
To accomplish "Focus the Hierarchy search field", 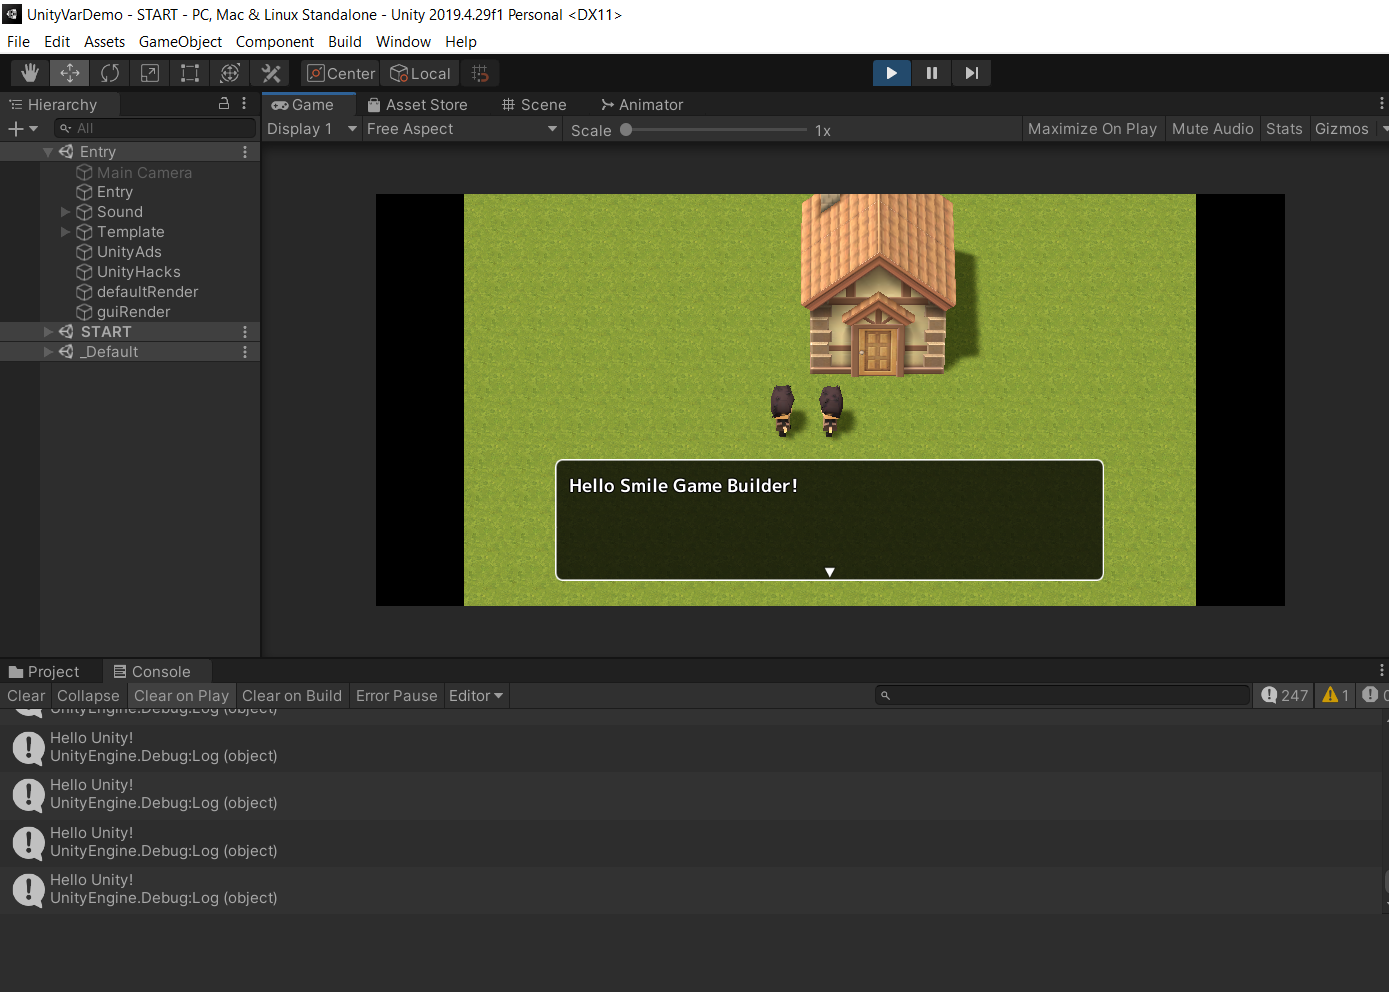I will click(x=155, y=128).
